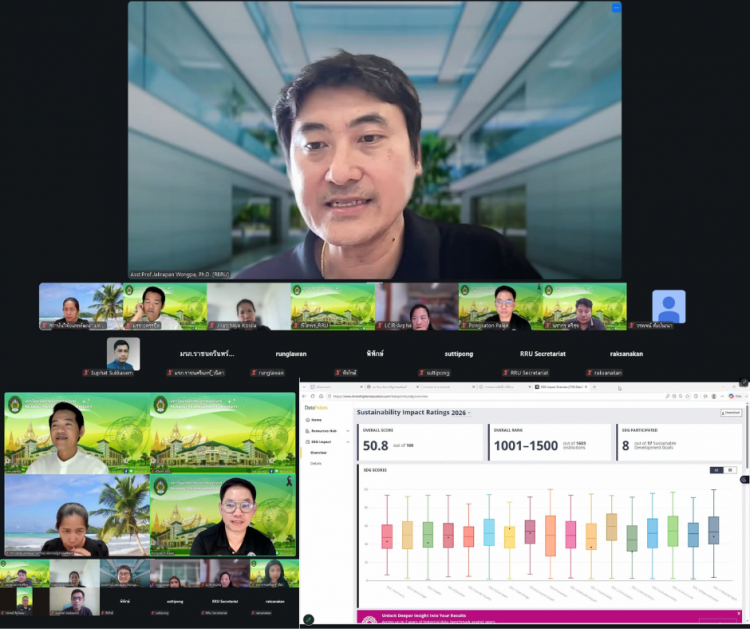The height and width of the screenshot is (629, 750).
Task: Click the muted mic icon beside runglawan label
Action: (254, 373)
